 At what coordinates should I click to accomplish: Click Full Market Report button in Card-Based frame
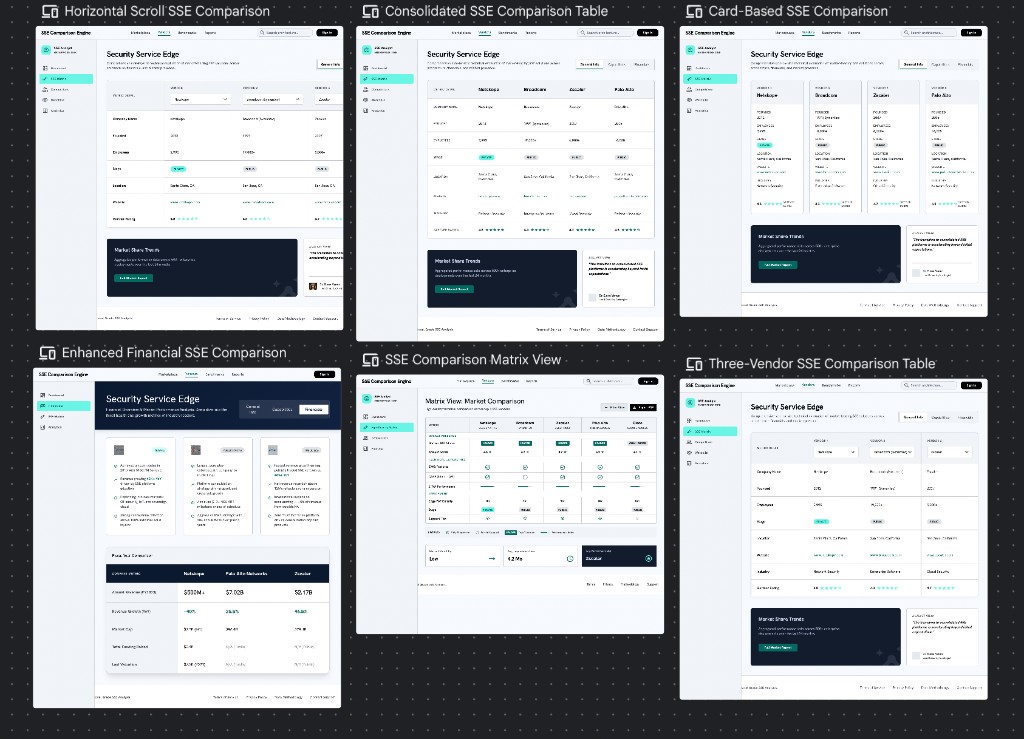778,265
